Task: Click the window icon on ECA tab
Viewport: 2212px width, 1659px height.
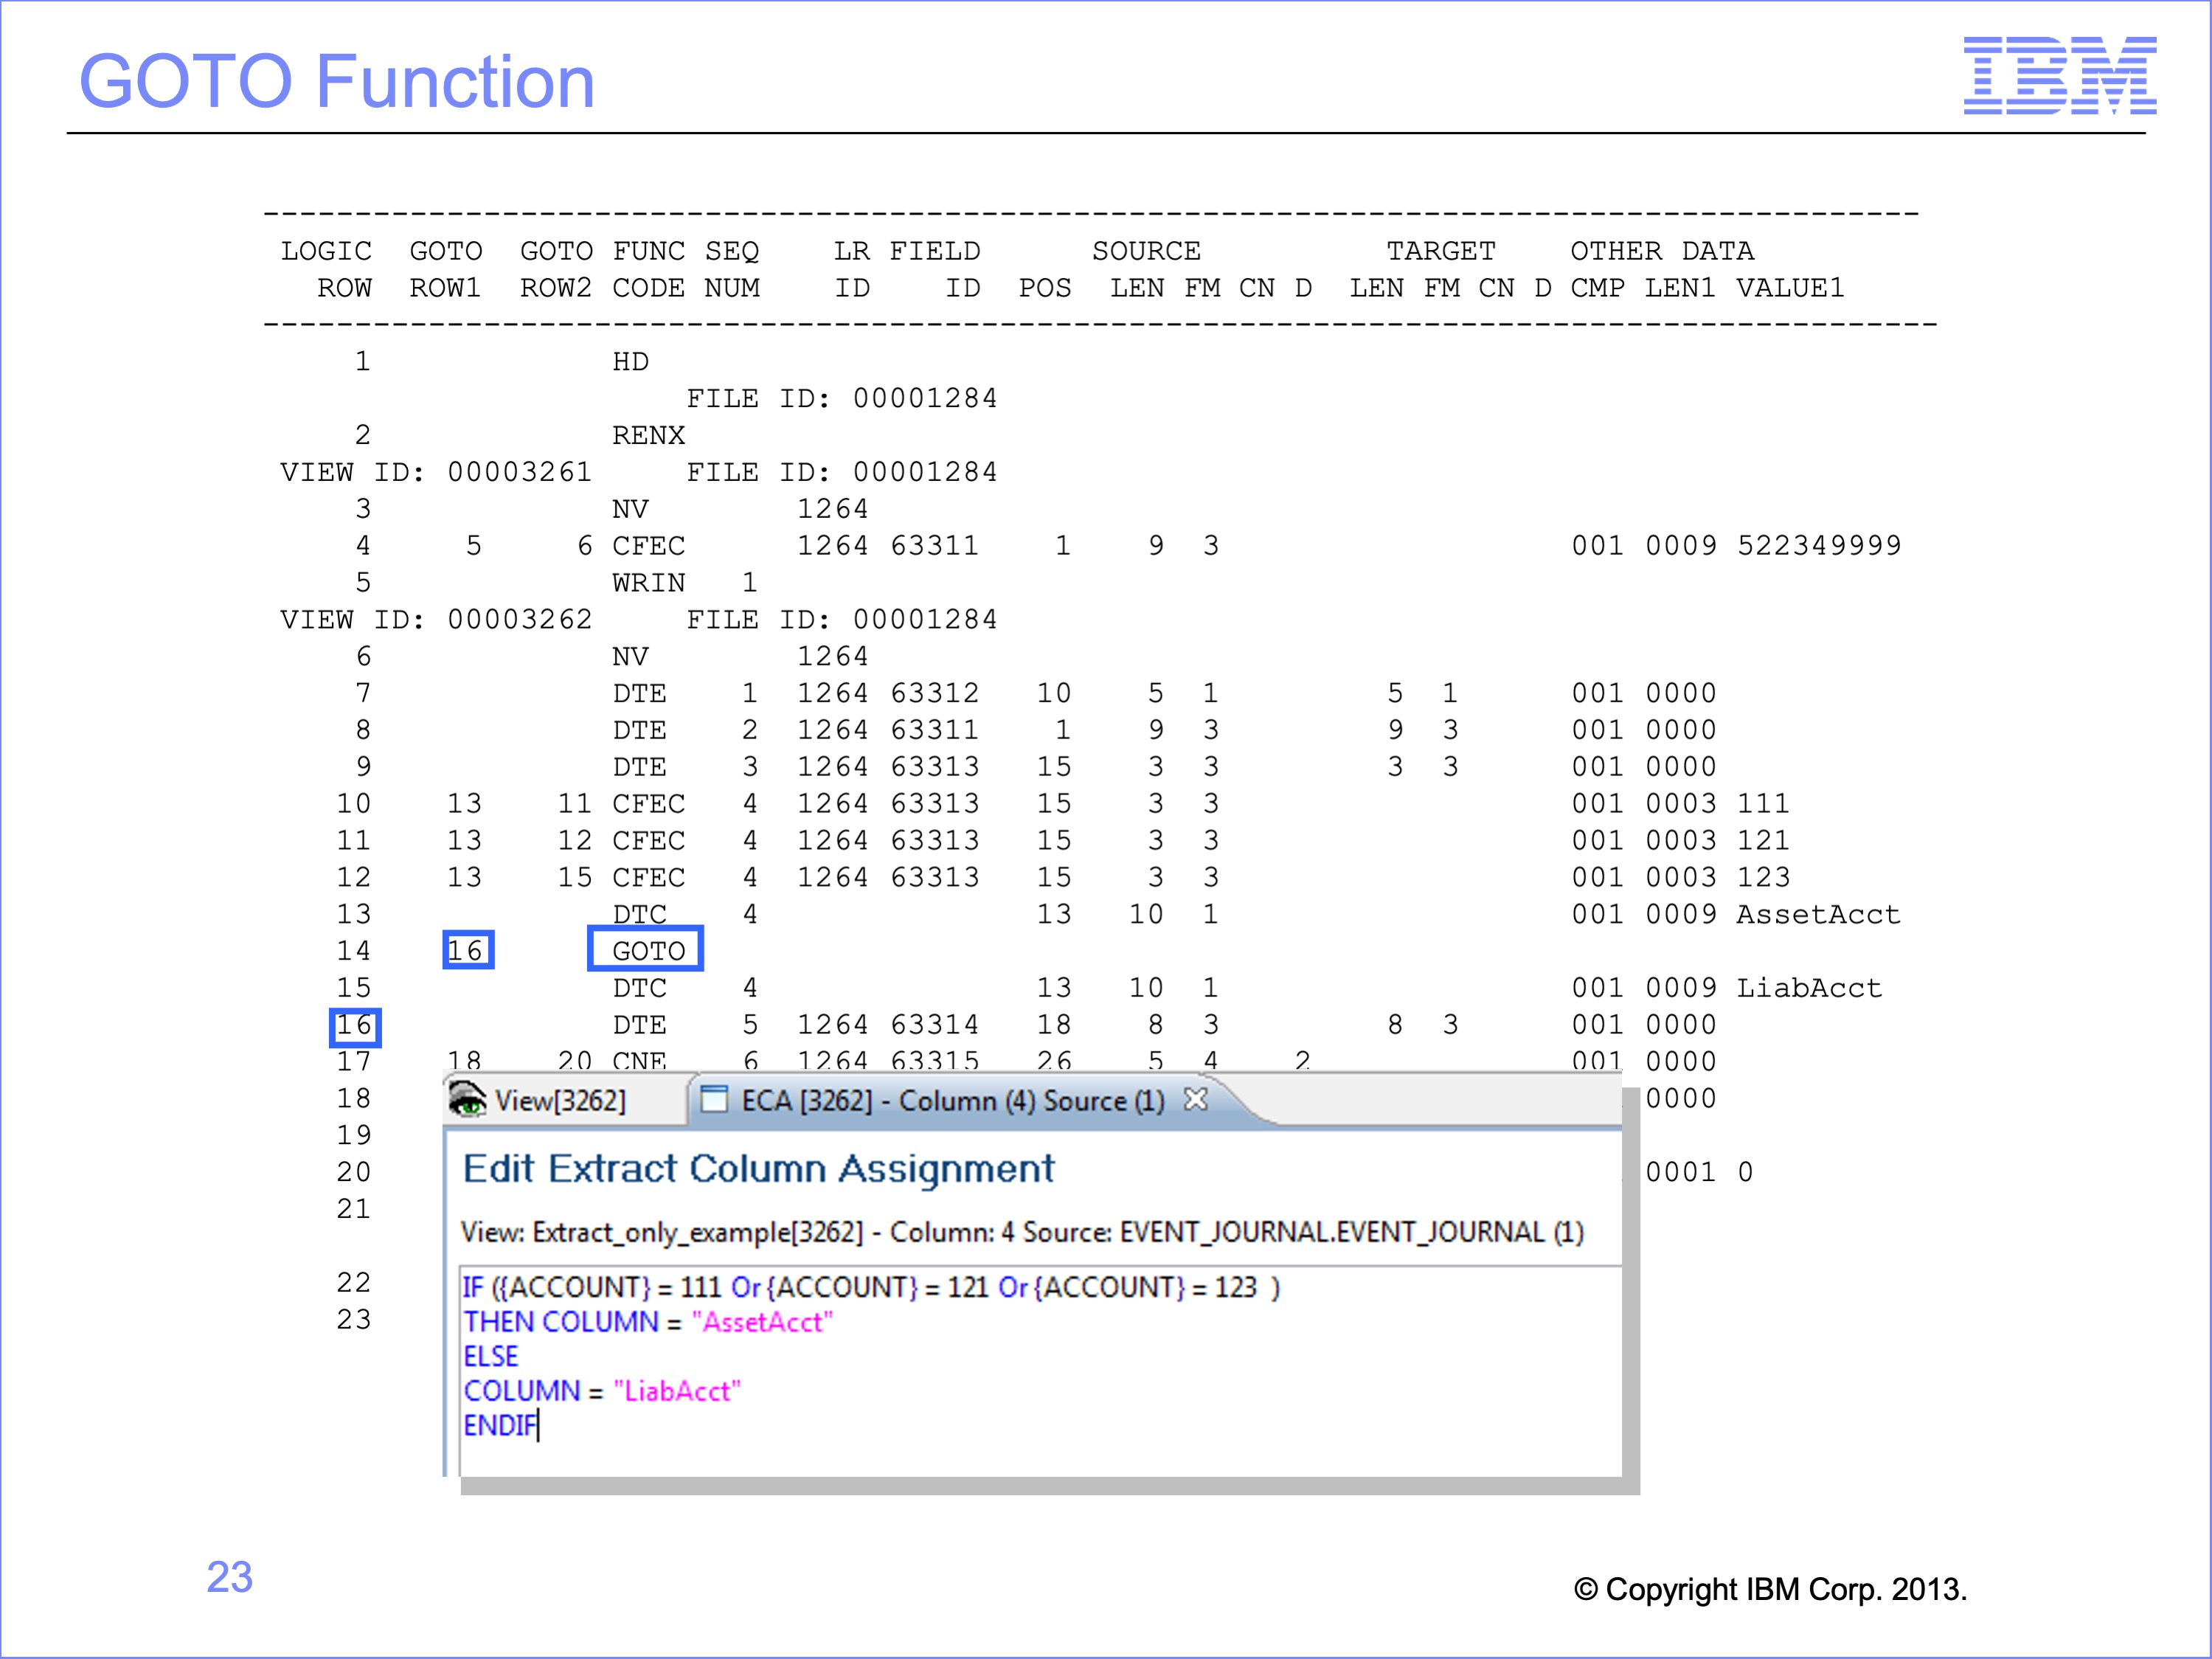Action: click(x=714, y=1099)
